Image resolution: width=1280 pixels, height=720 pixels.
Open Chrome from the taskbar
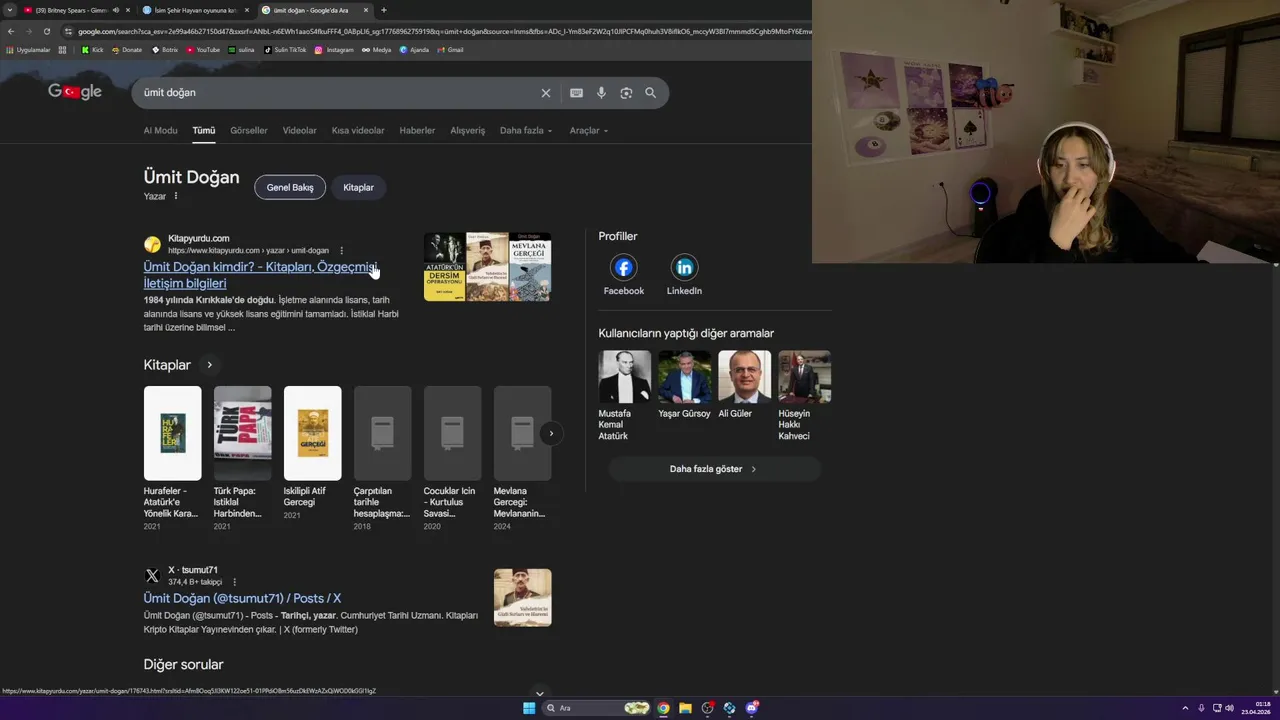[x=663, y=708]
